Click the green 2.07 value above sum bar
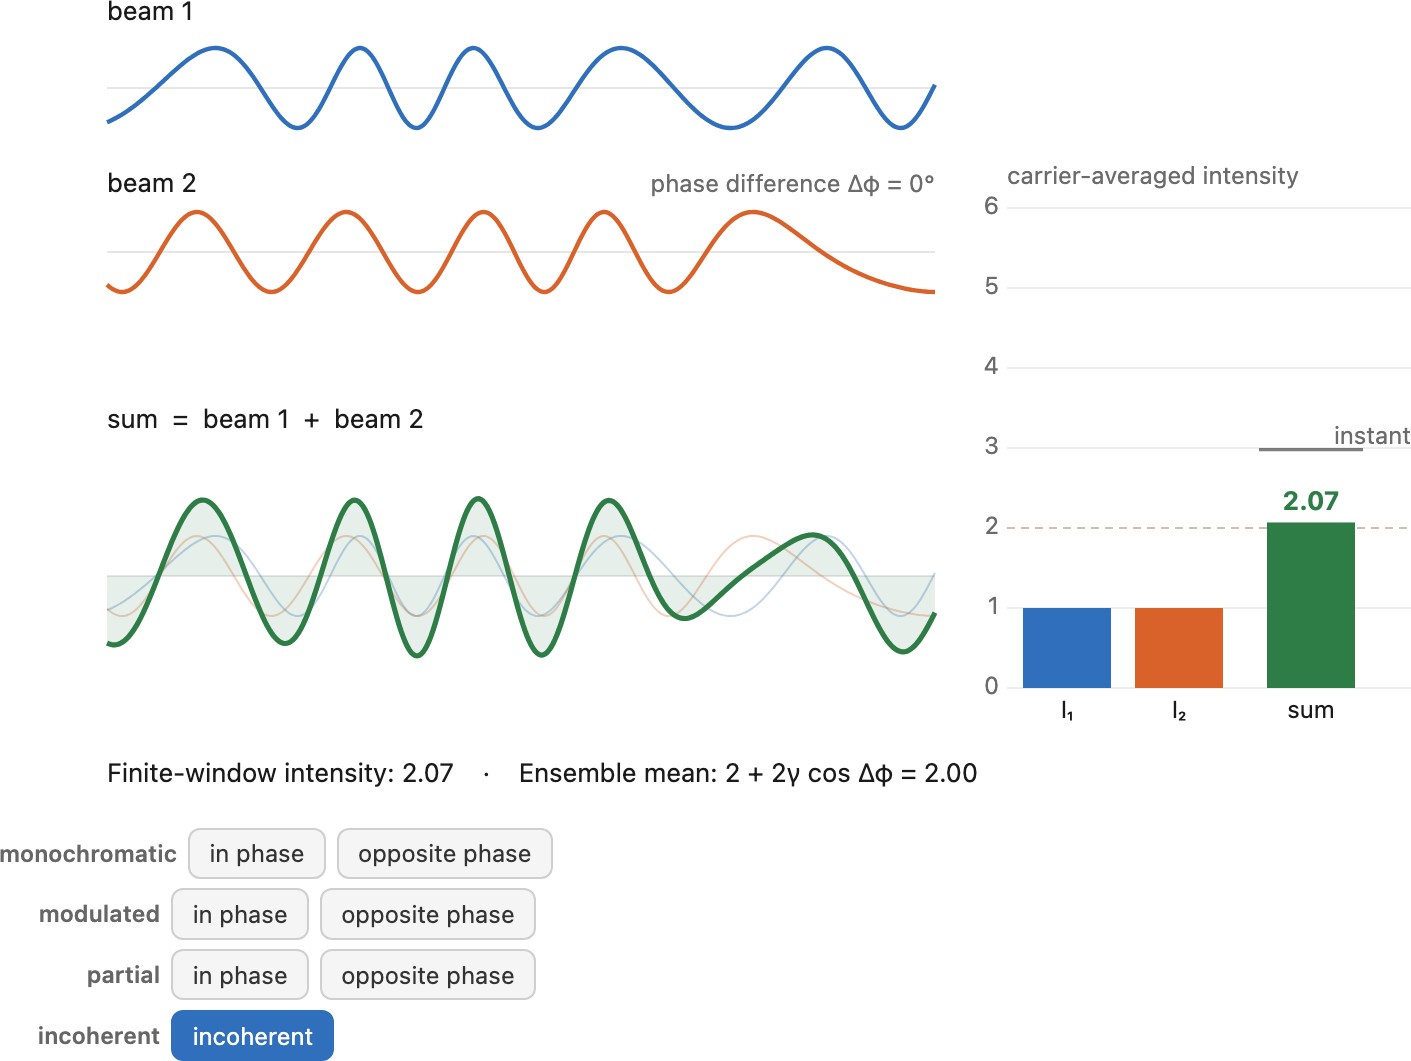Image resolution: width=1411 pixels, height=1061 pixels. [1311, 501]
